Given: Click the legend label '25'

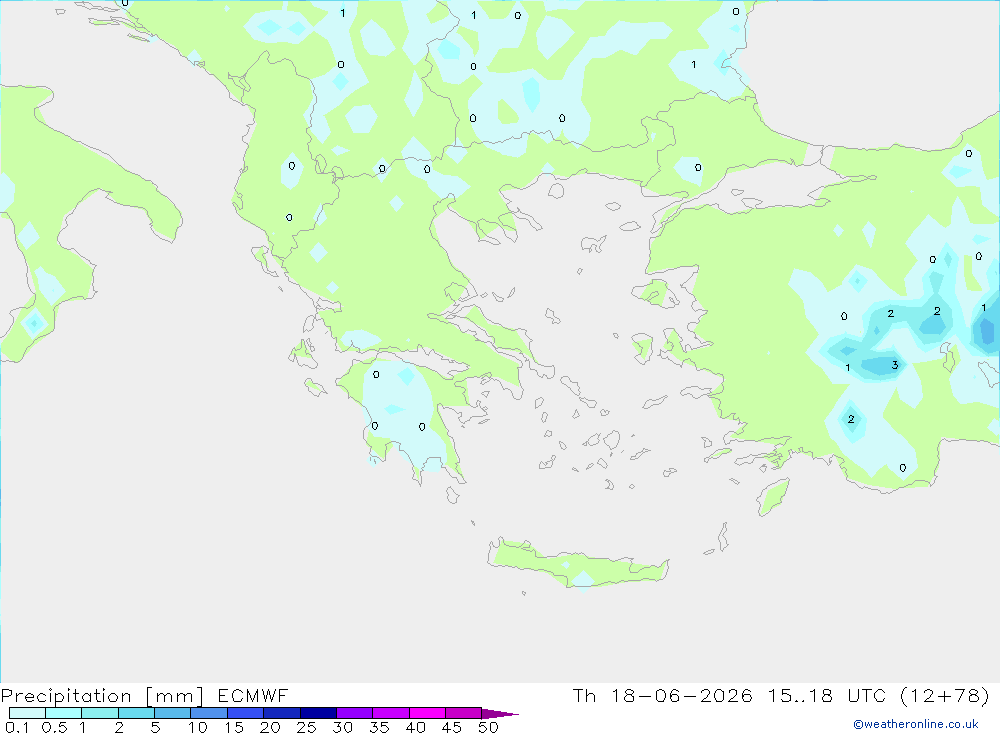Looking at the screenshot, I should 306,727.
